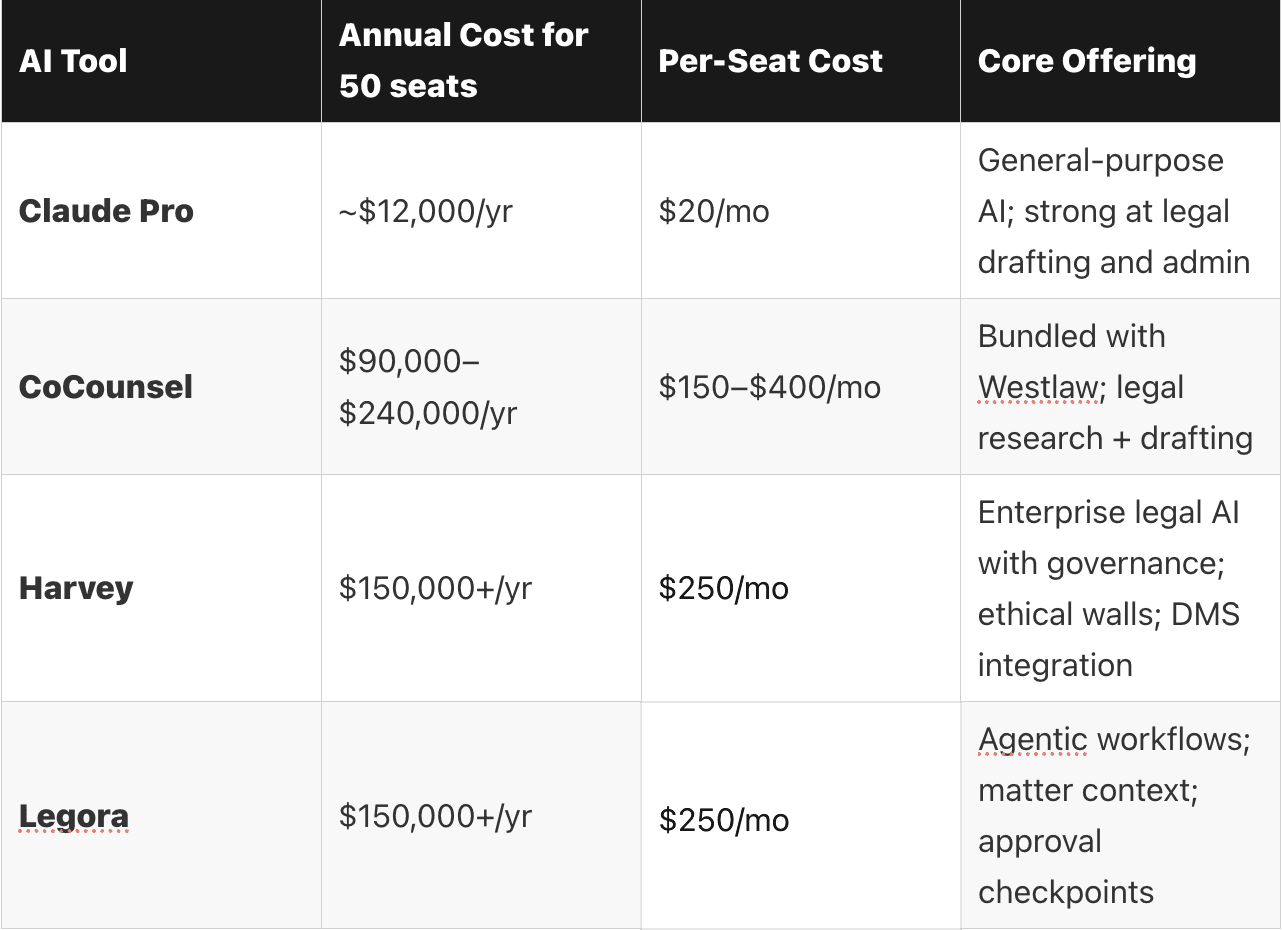Click the underlined word "Westlaw"
This screenshot has height=930, width=1282.
[x=1038, y=387]
